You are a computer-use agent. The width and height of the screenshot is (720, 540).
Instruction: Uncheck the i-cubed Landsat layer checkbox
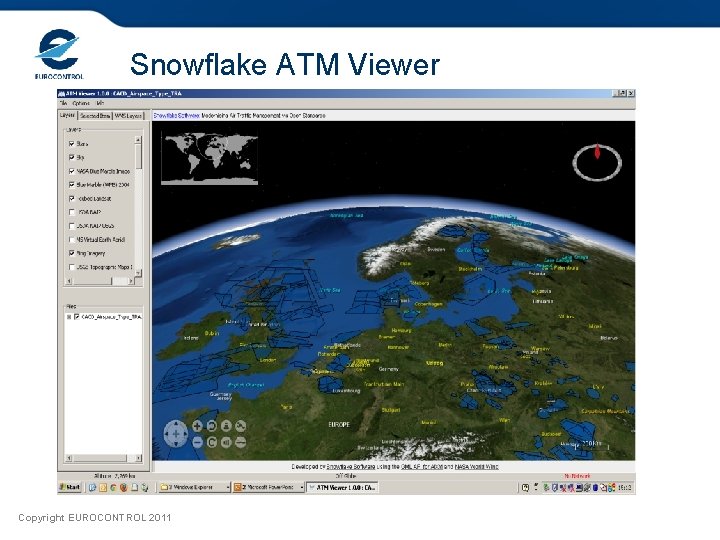(72, 198)
